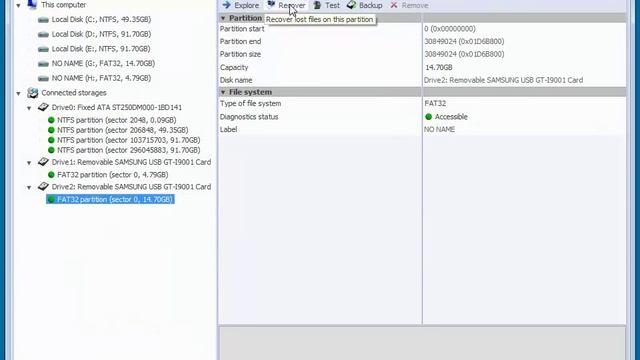Collapse the This computer tree node
The width and height of the screenshot is (640, 360).
pos(18,5)
